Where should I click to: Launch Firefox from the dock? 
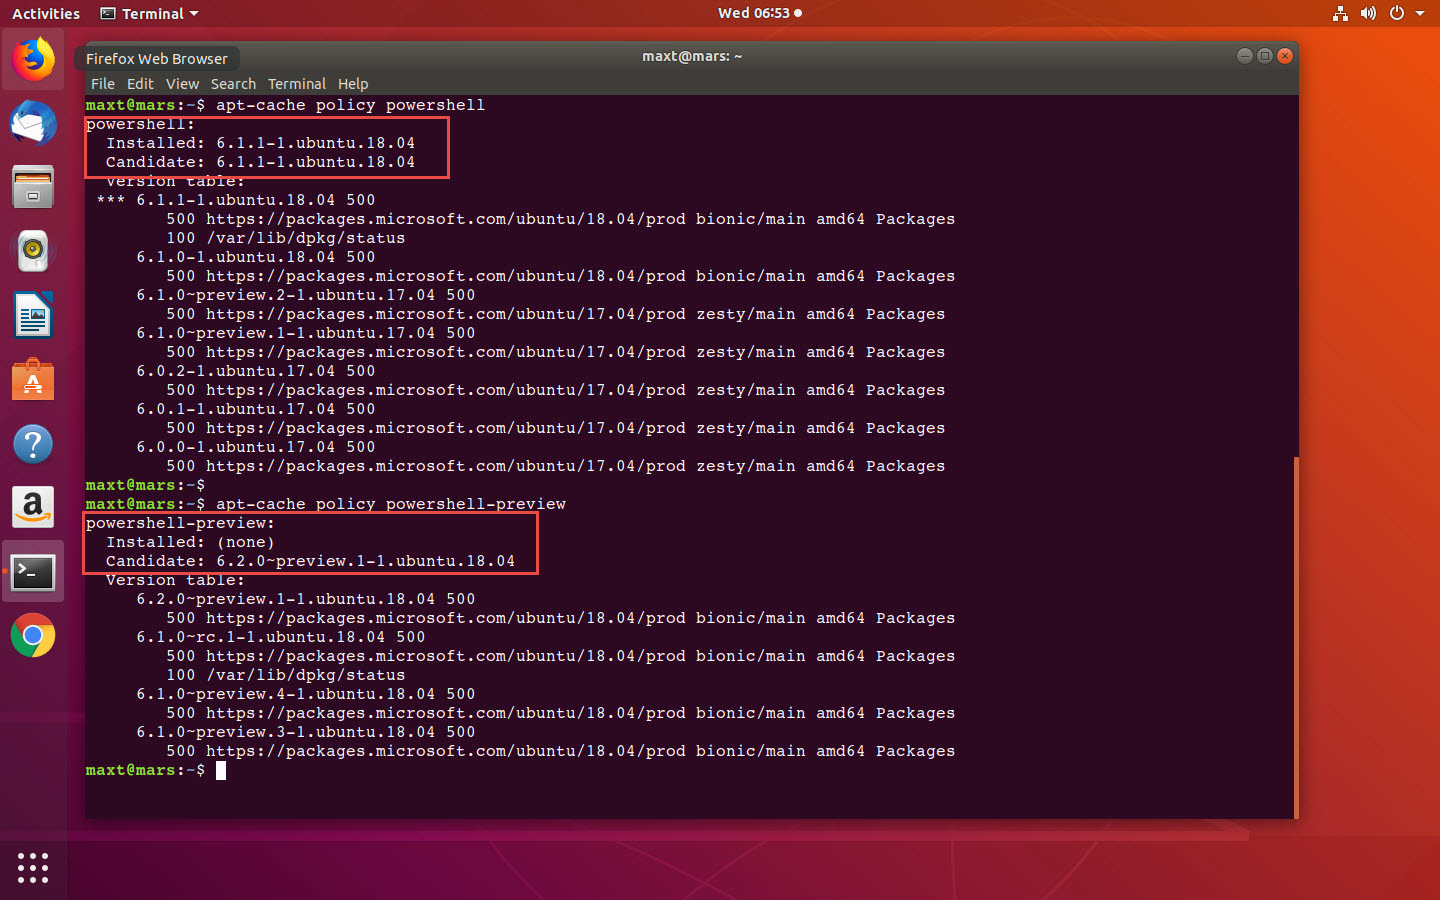33,59
